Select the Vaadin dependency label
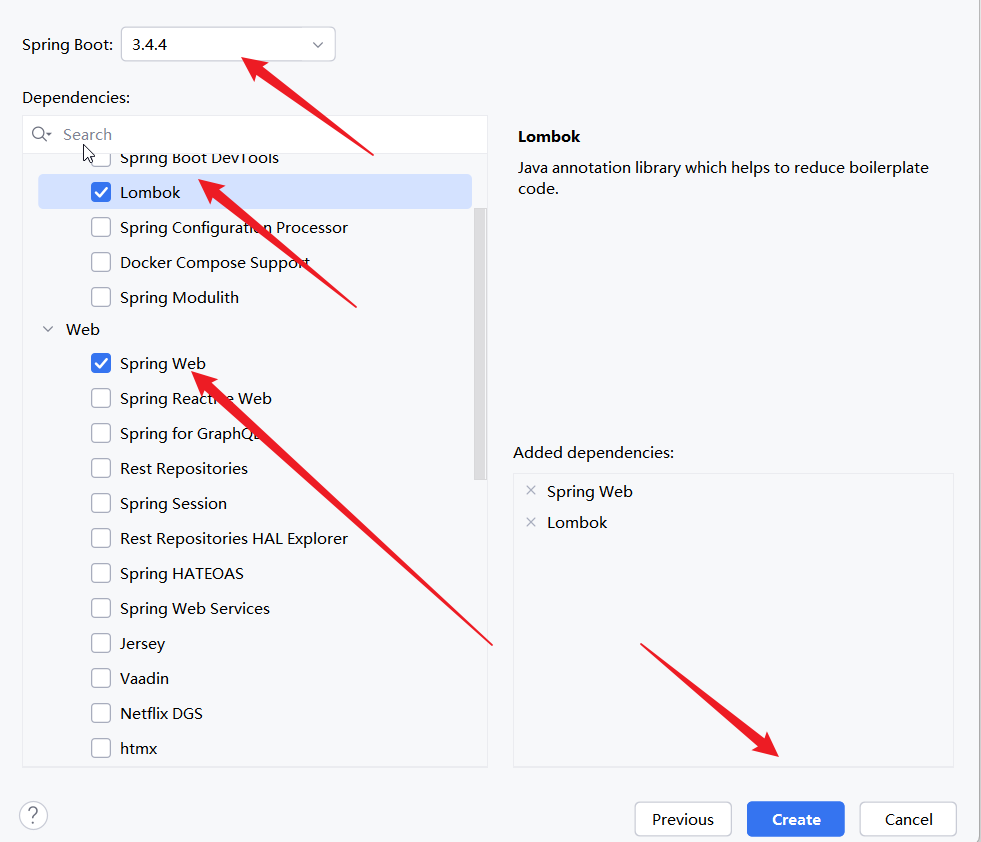 click(x=145, y=679)
